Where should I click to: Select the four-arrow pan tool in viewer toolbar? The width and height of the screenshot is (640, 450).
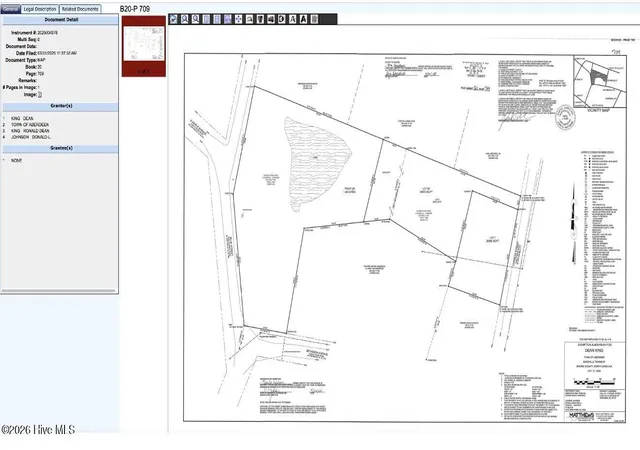238,19
